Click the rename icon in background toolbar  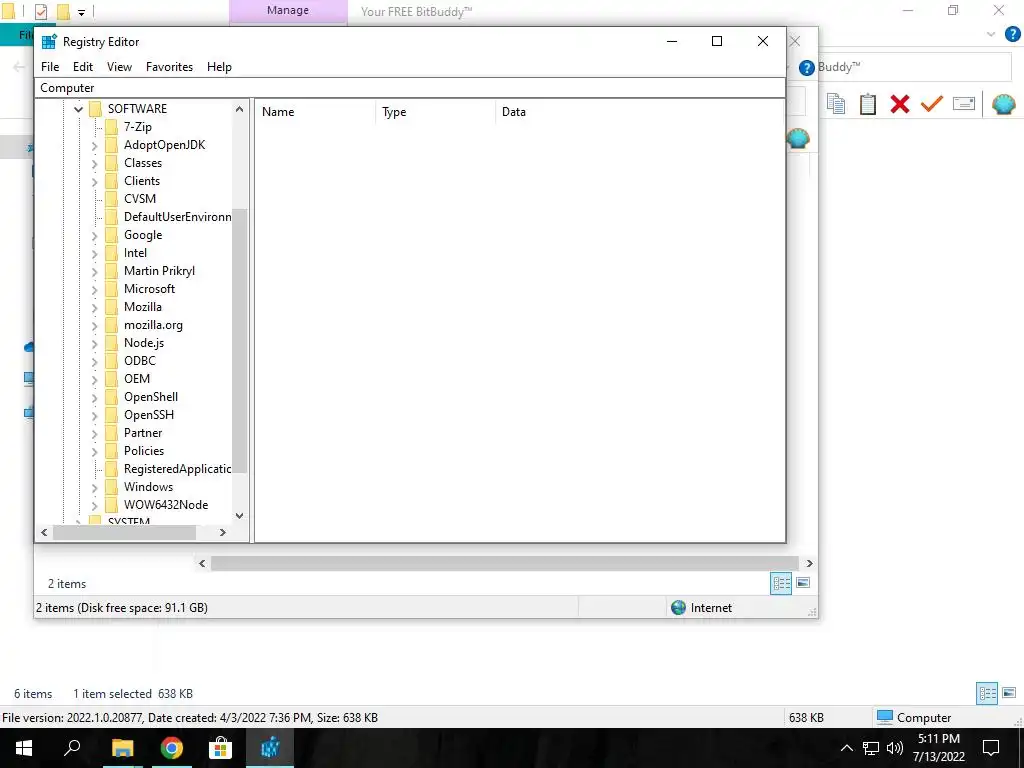tap(964, 104)
